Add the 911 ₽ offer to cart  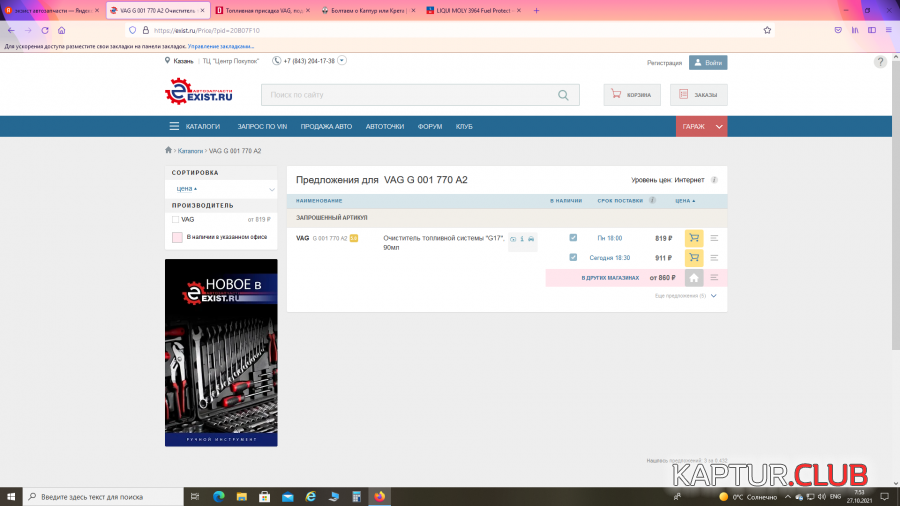693,258
